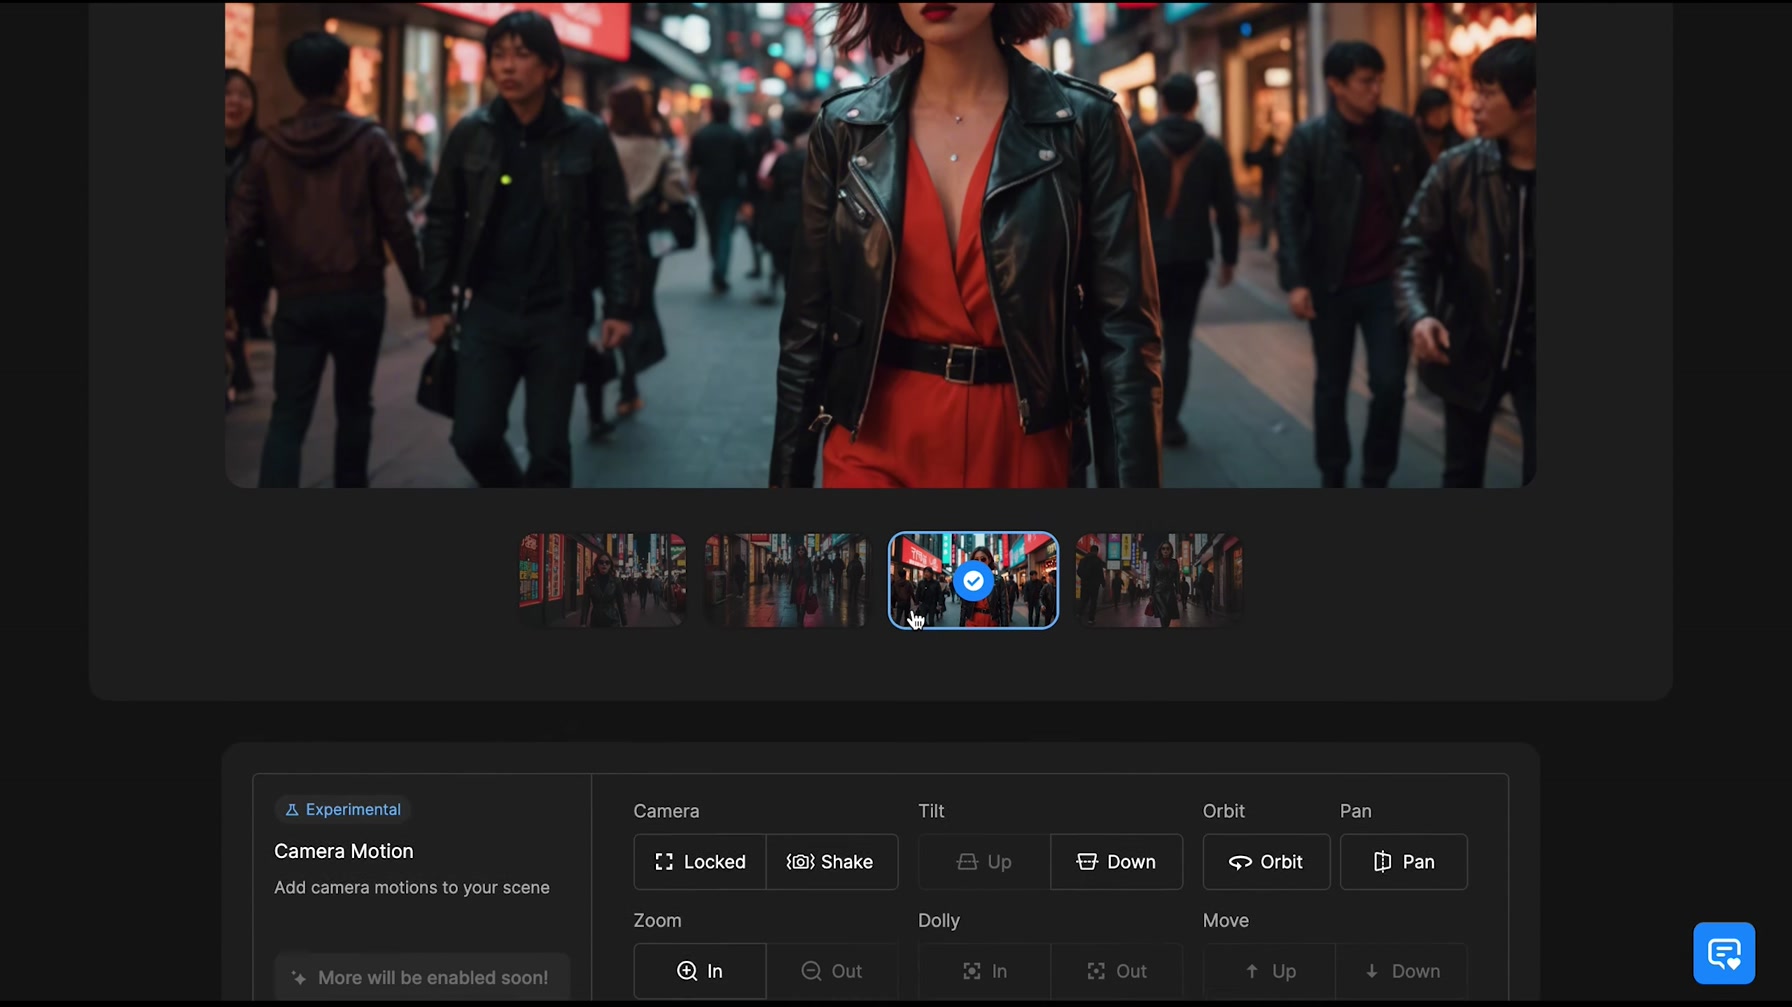This screenshot has height=1007, width=1792.
Task: Select Dolly In motion
Action: [x=984, y=971]
